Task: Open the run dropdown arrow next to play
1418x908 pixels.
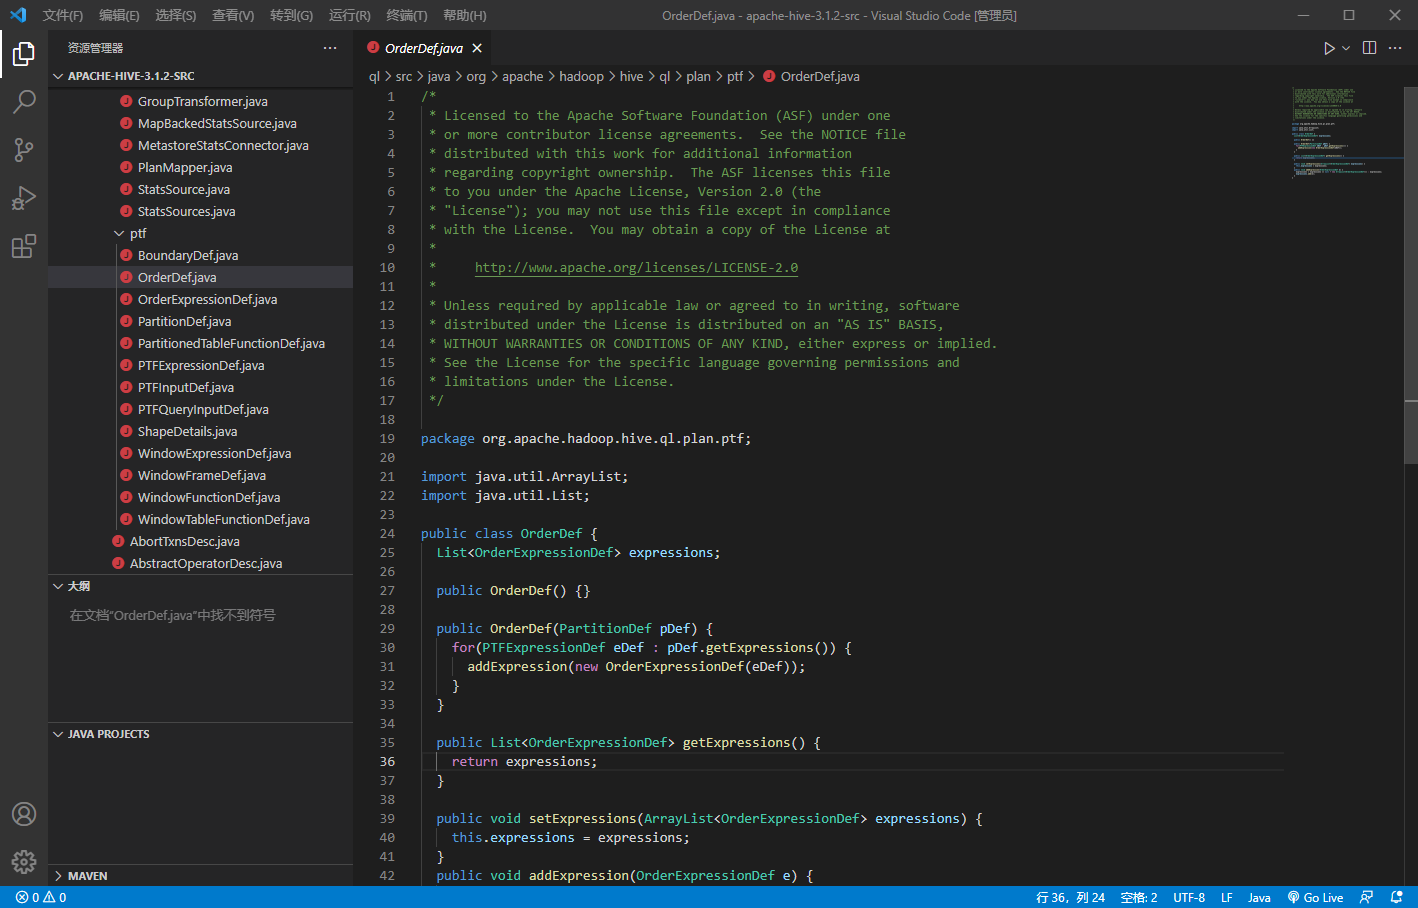Action: coord(1346,48)
